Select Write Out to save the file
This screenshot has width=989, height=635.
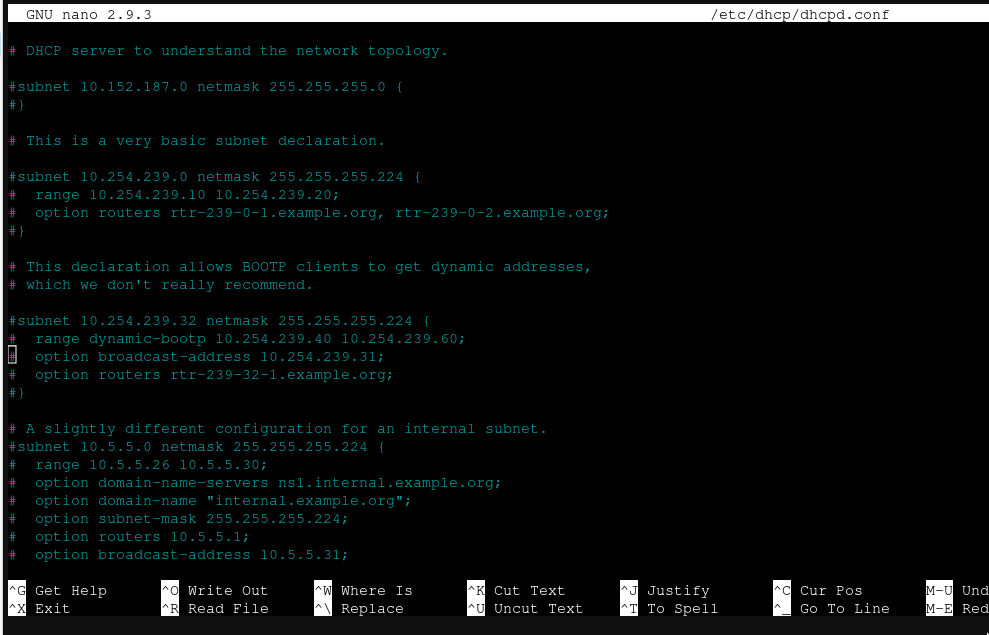[x=225, y=590]
